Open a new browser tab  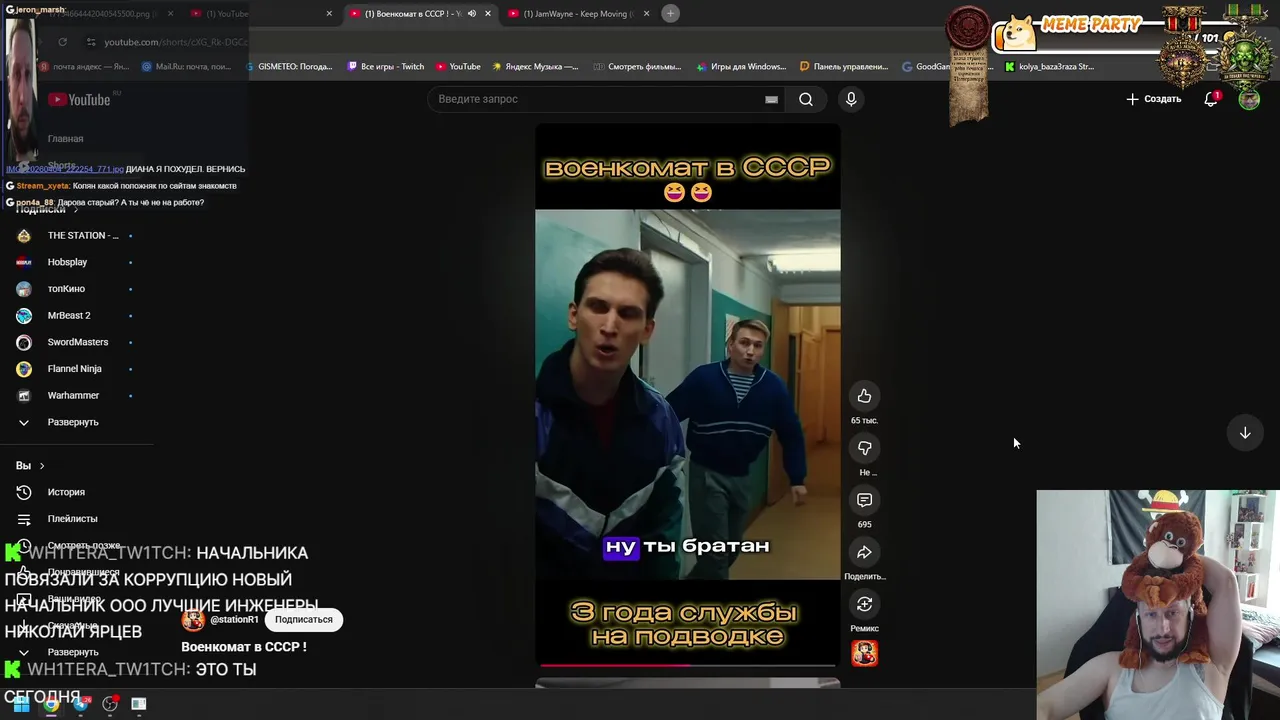click(670, 13)
